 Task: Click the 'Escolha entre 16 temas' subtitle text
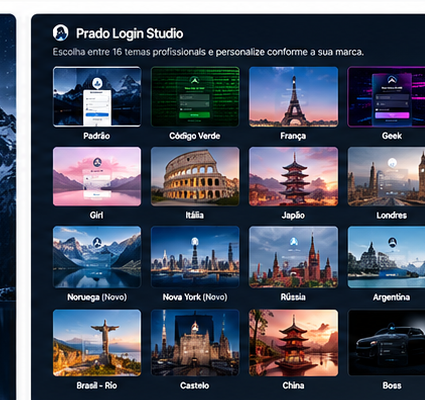coord(208,52)
